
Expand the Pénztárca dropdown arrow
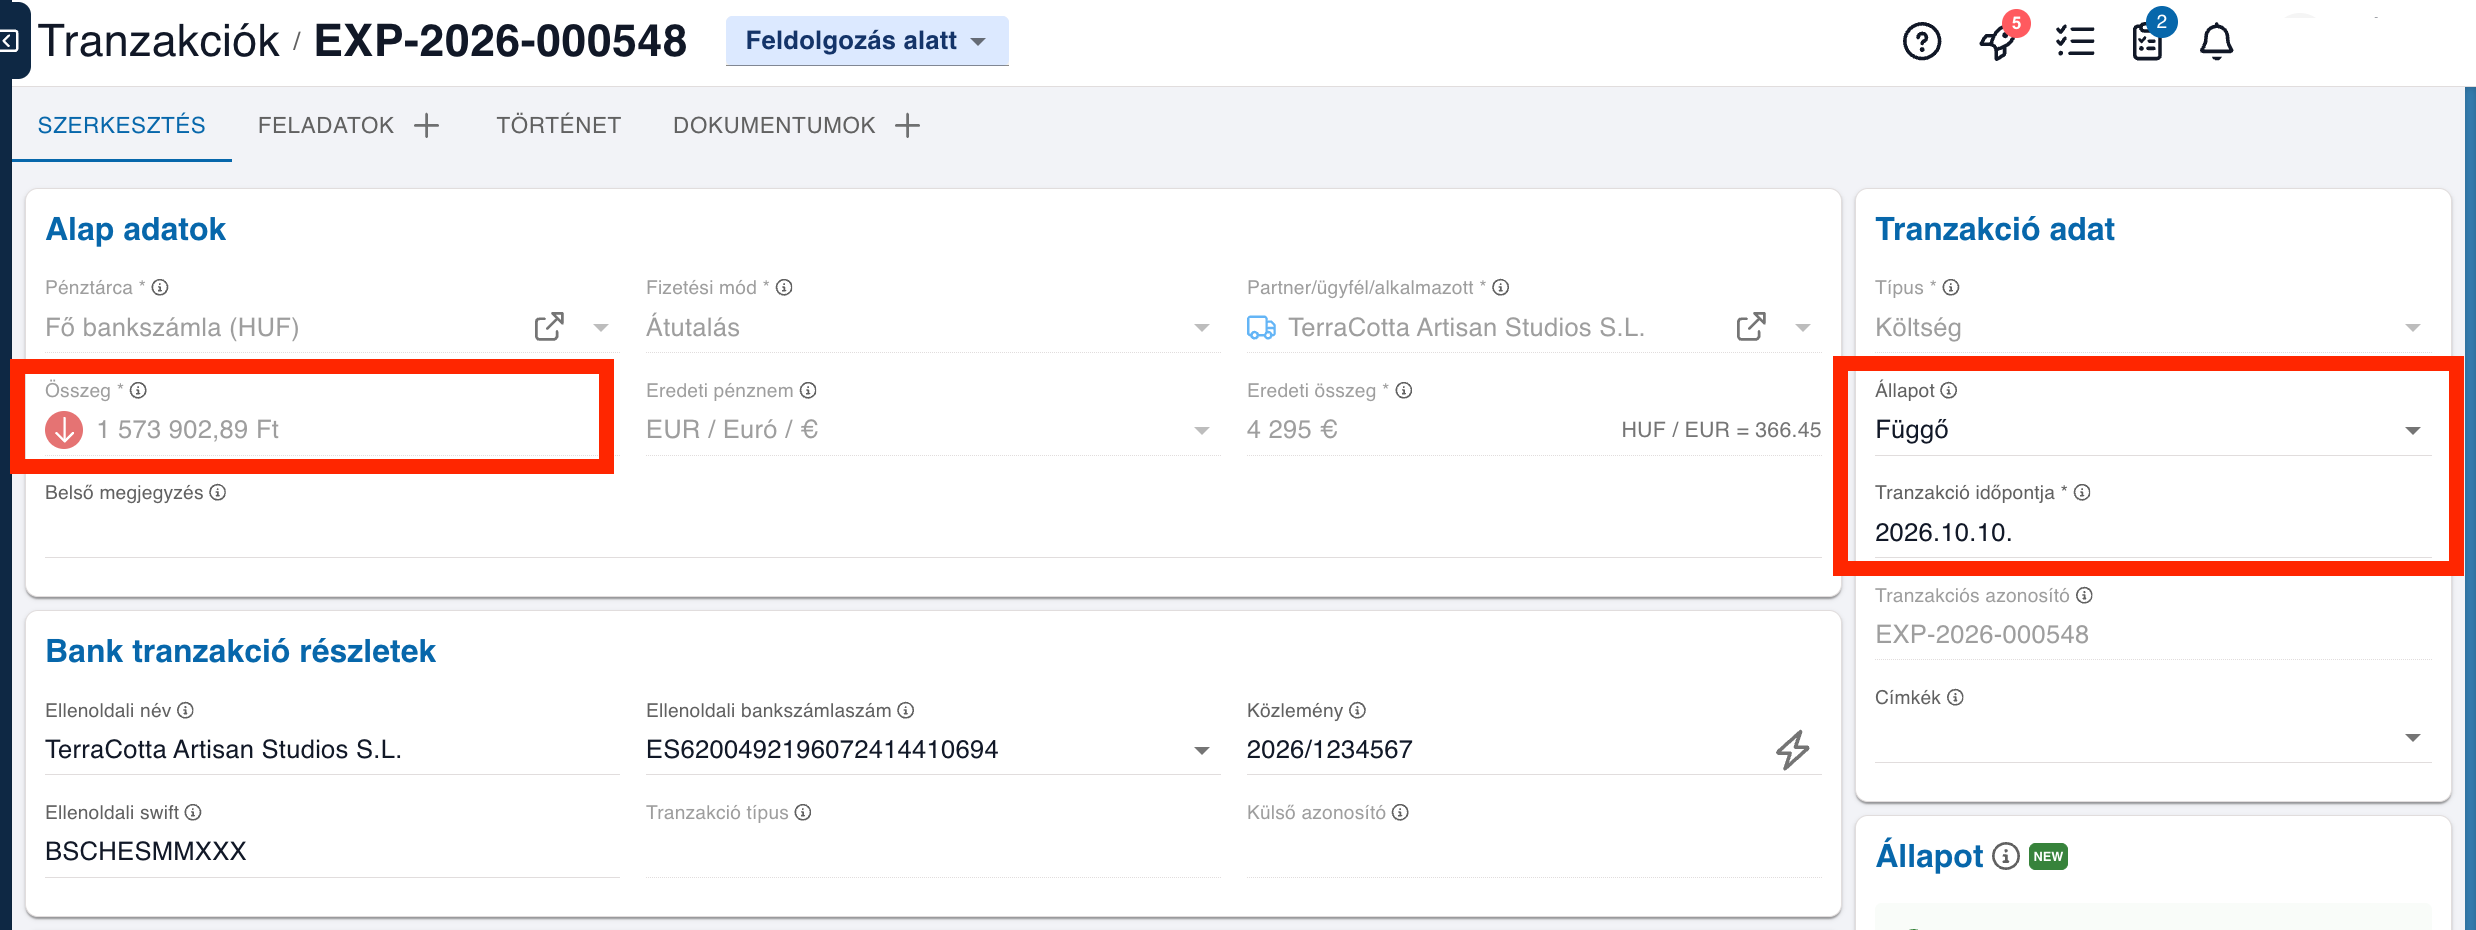601,328
